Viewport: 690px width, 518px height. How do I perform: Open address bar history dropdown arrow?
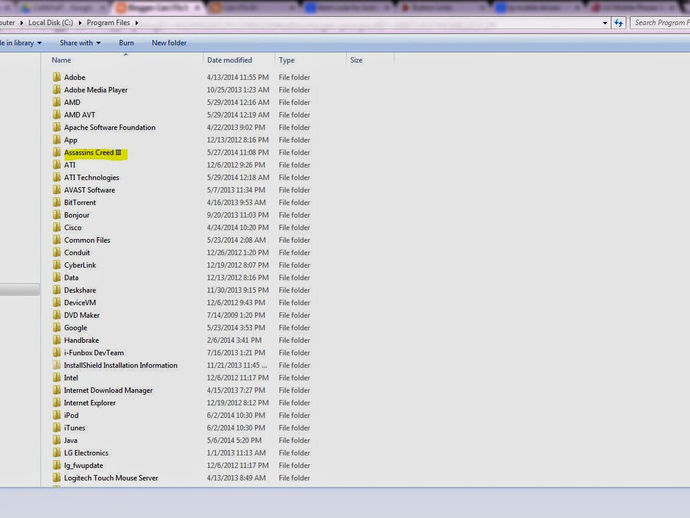[605, 23]
